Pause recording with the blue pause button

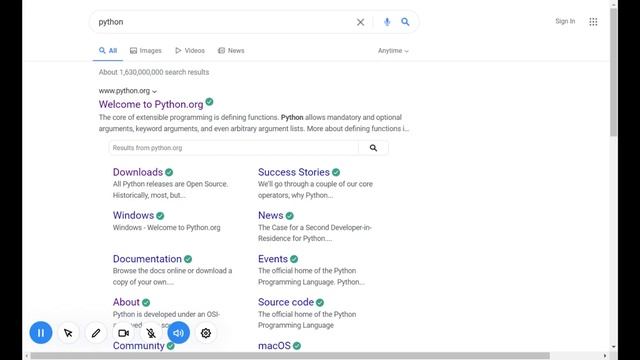41,333
